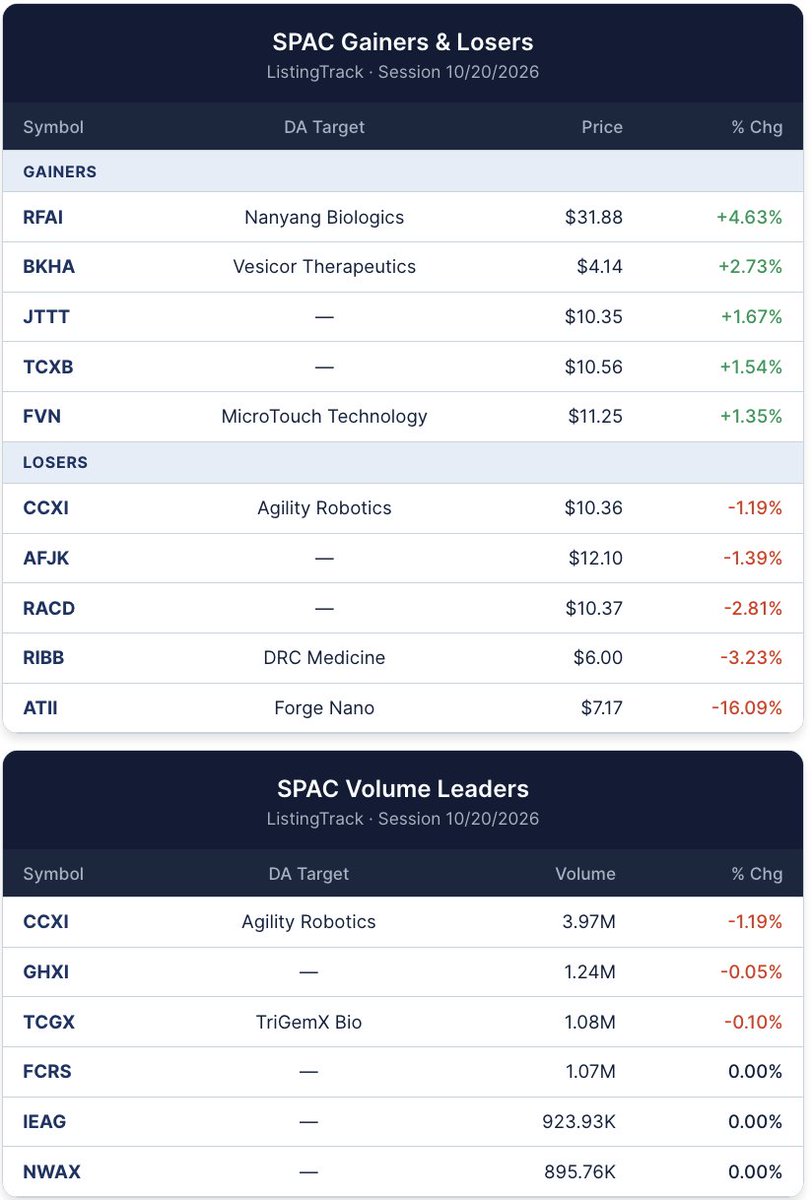Screen dimensions: 812x1200
Task: Click the $10.36 price value
Action: click(x=594, y=508)
